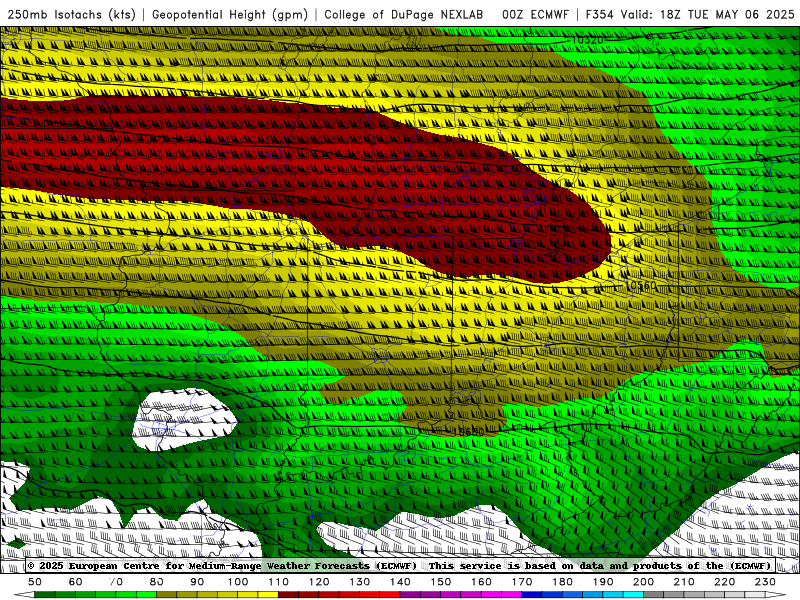Image resolution: width=800 pixels, height=600 pixels.
Task: Click the 150 value on the legend
Action: point(441,582)
